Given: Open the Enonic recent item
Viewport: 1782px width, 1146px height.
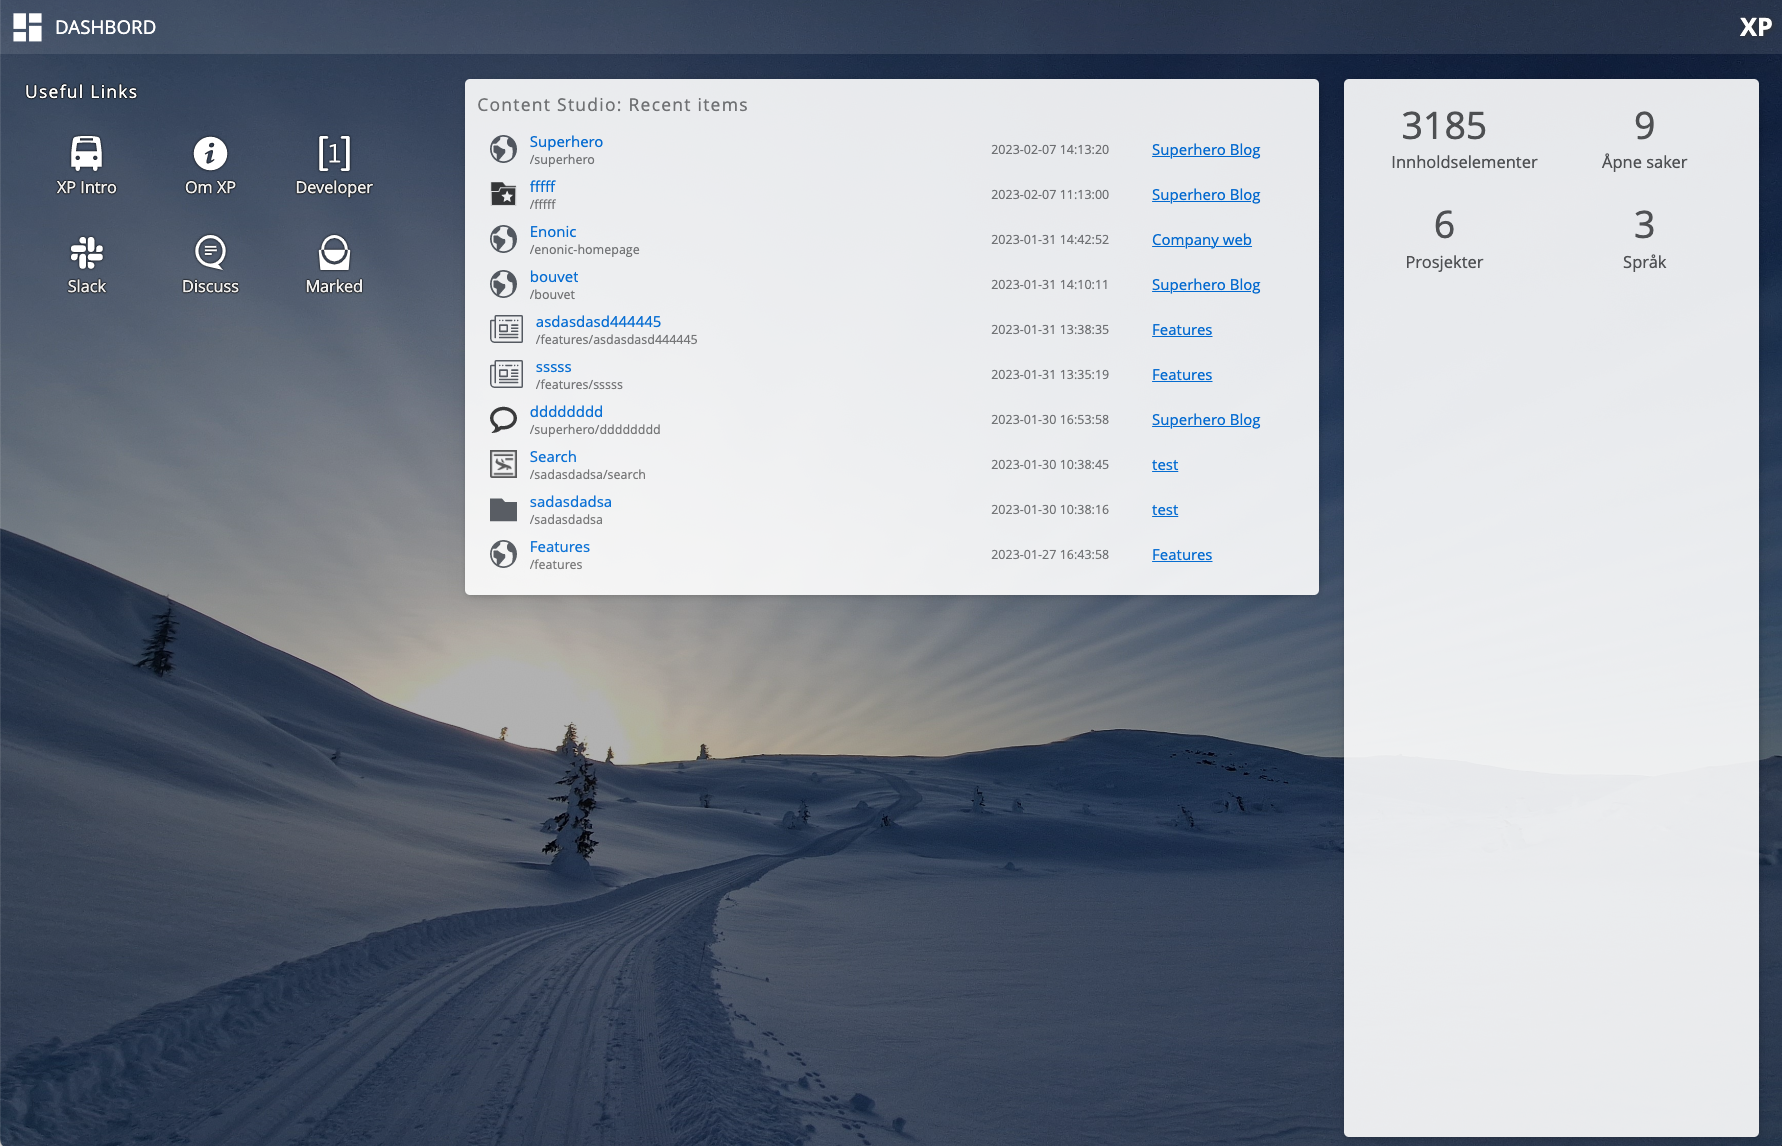Looking at the screenshot, I should [x=553, y=231].
